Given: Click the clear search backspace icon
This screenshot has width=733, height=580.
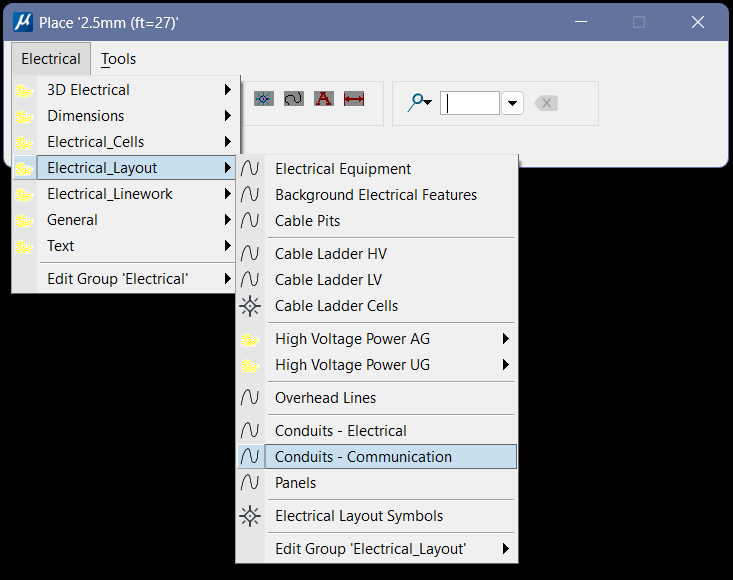Looking at the screenshot, I should tap(545, 103).
